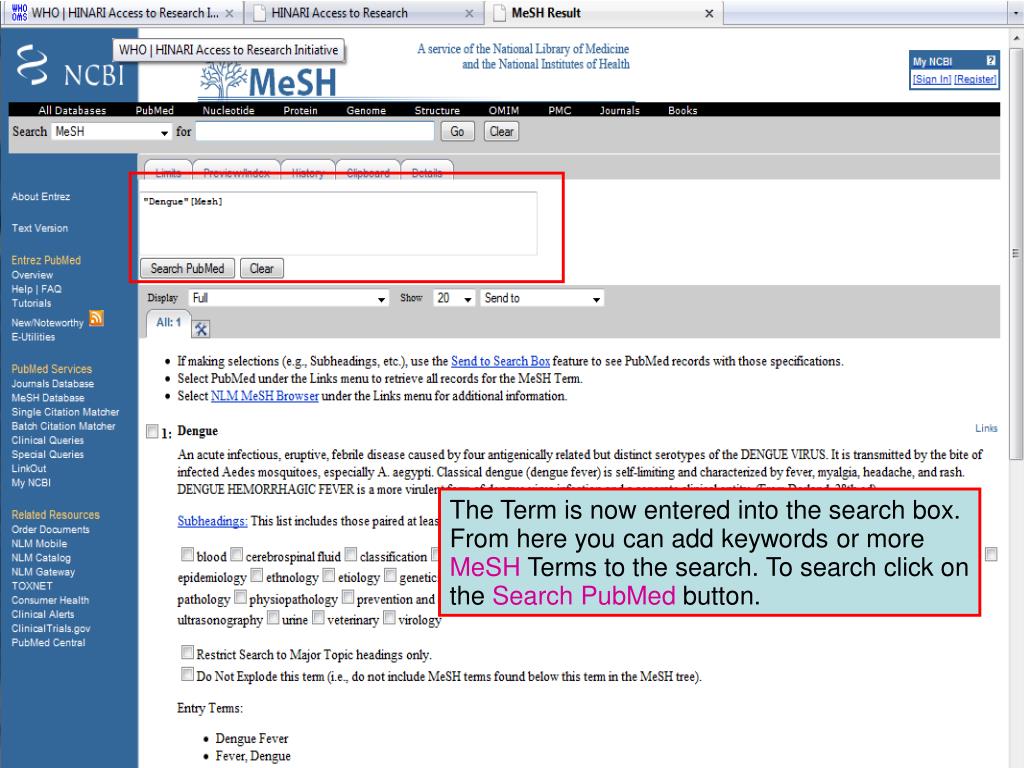Close the MeSH Result browser tab
This screenshot has width=1024, height=768.
(709, 13)
